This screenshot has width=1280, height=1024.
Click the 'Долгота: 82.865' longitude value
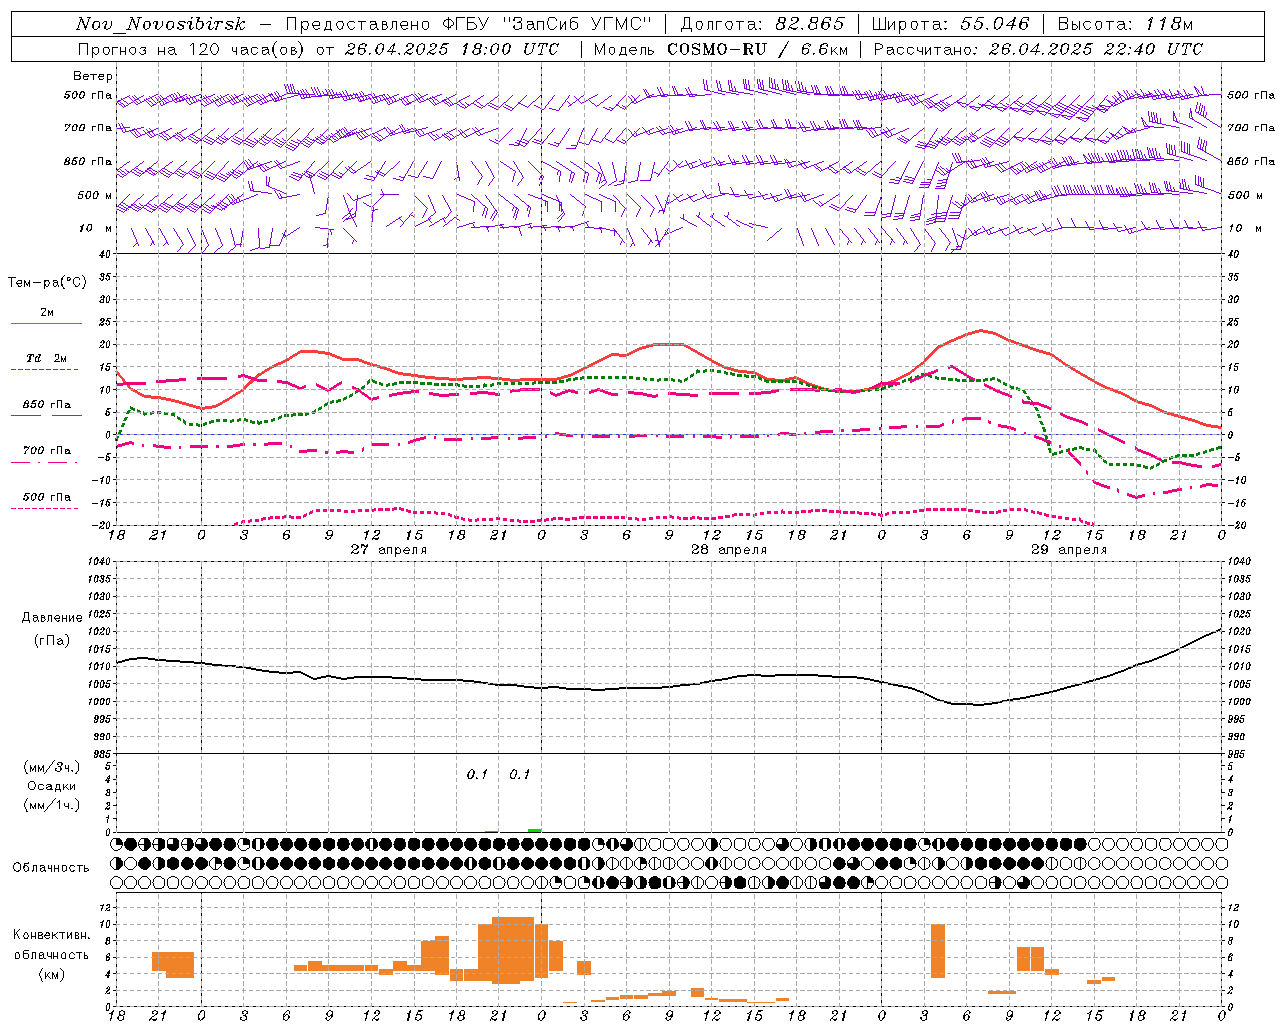(x=762, y=24)
